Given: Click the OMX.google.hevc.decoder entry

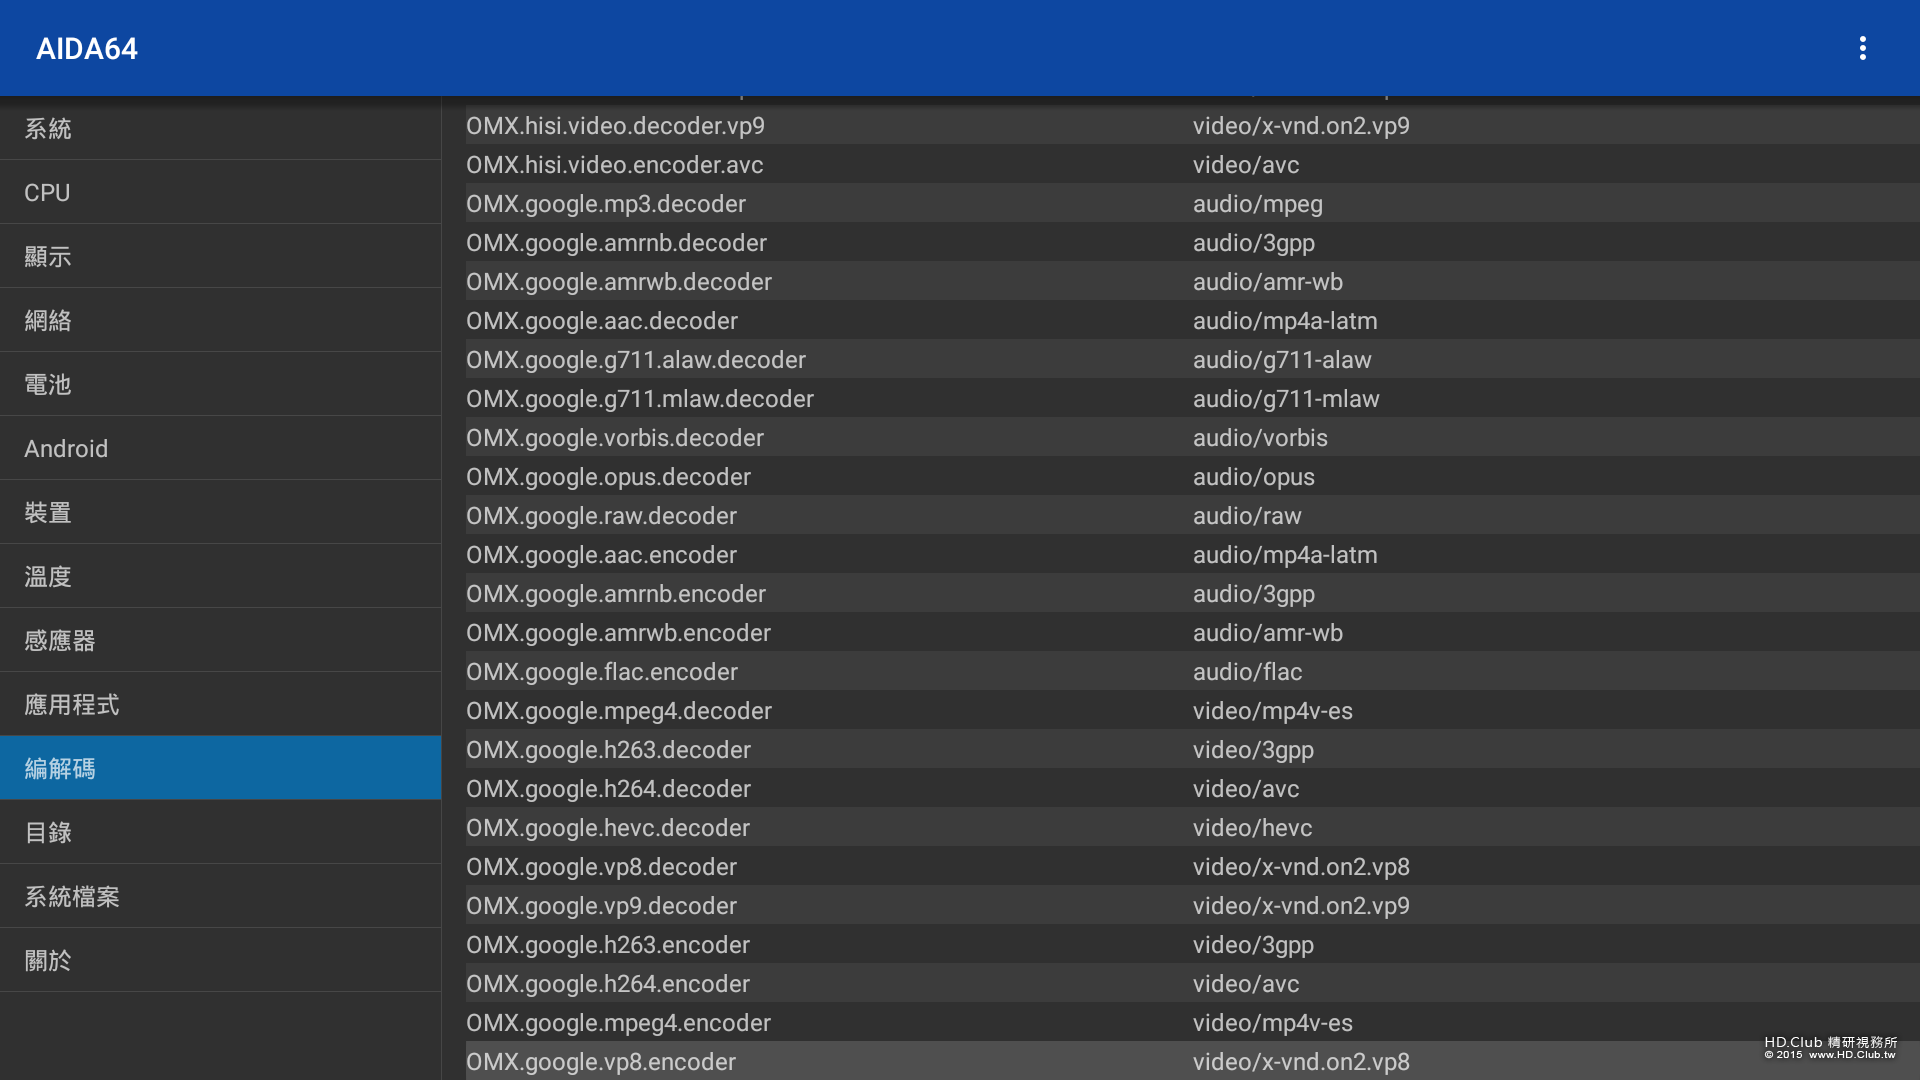Looking at the screenshot, I should tap(607, 828).
